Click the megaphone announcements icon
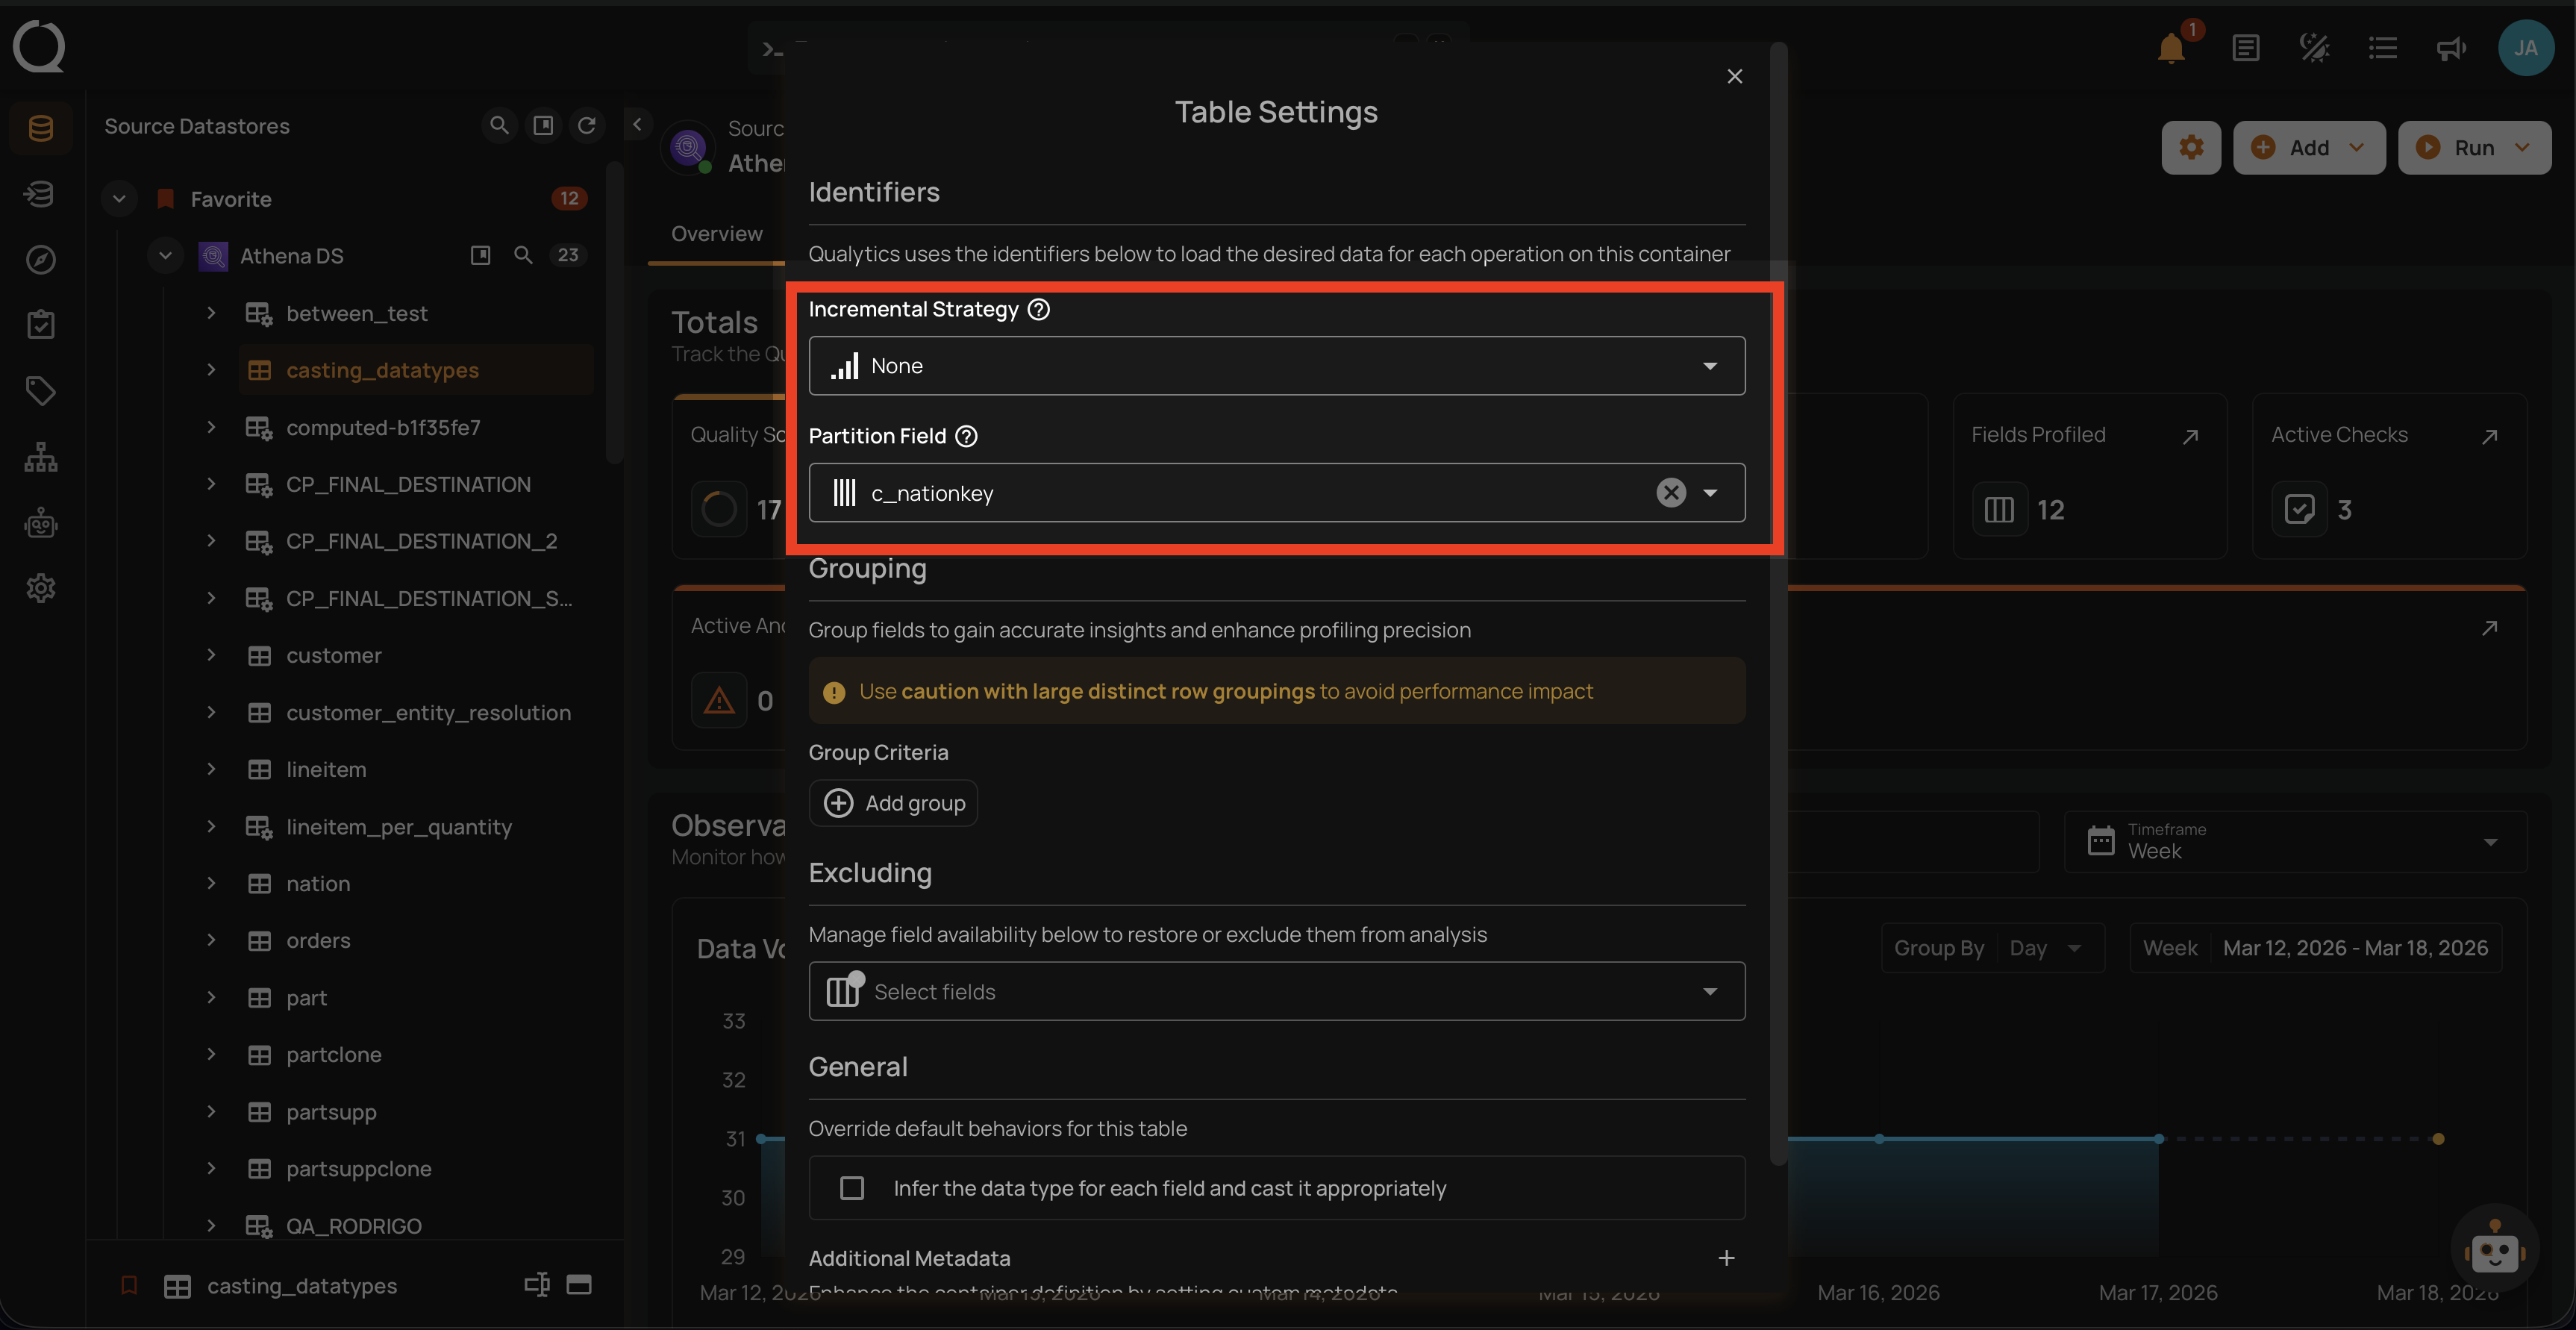The width and height of the screenshot is (2576, 1330). tap(2450, 48)
